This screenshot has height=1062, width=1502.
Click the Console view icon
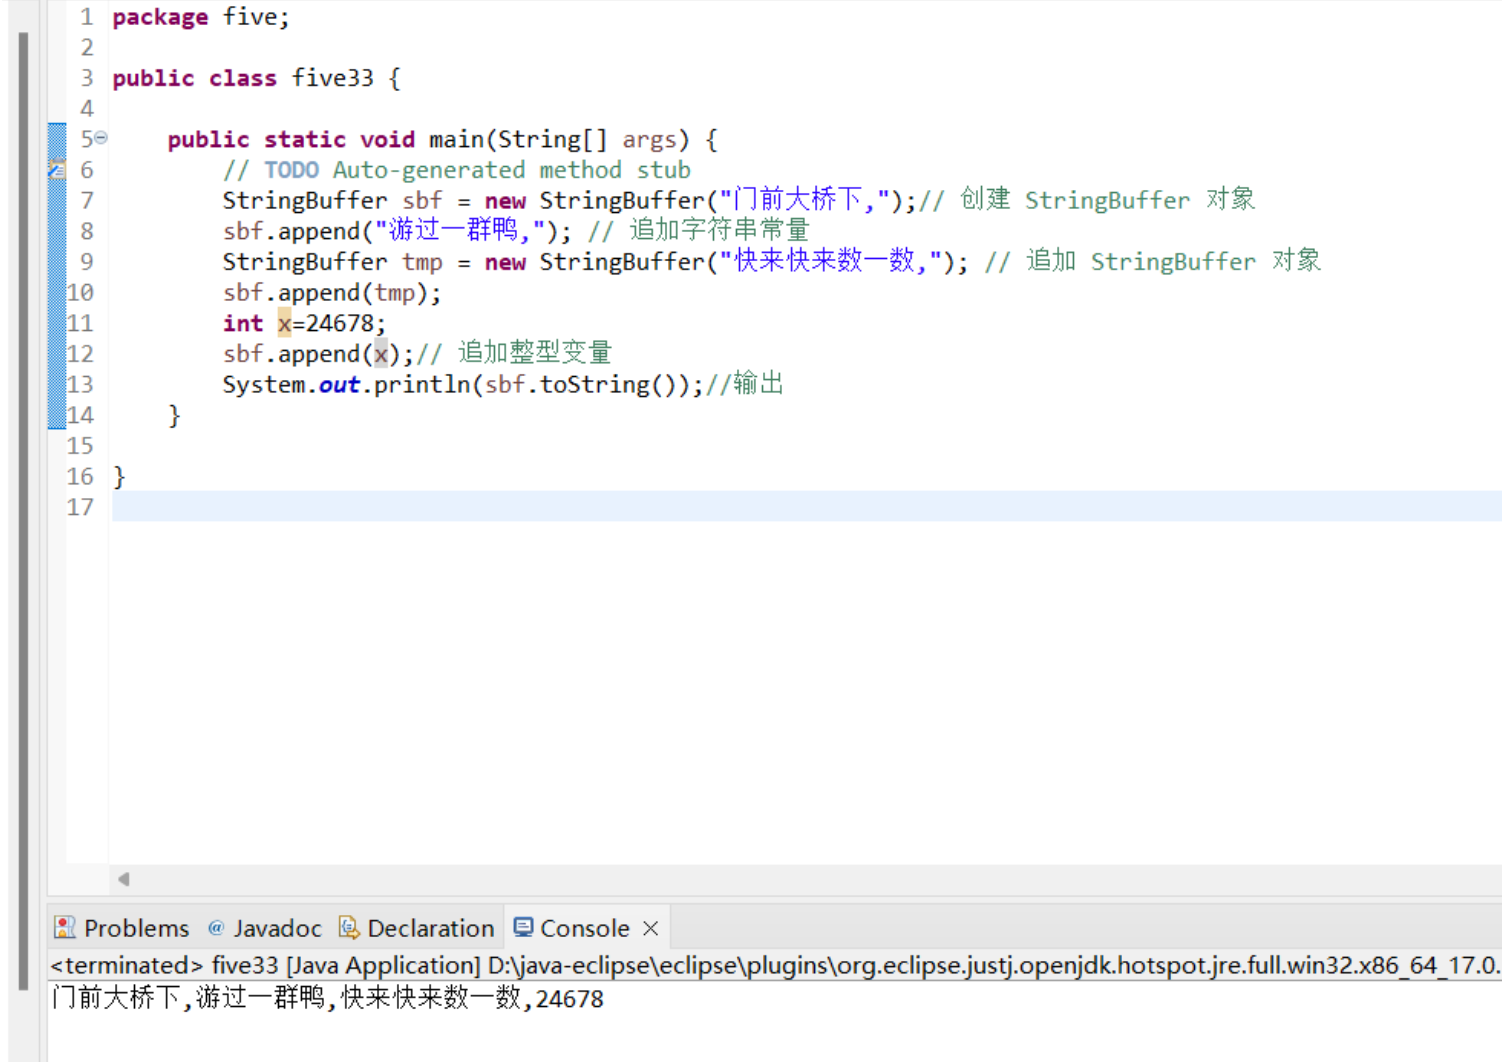coord(522,927)
